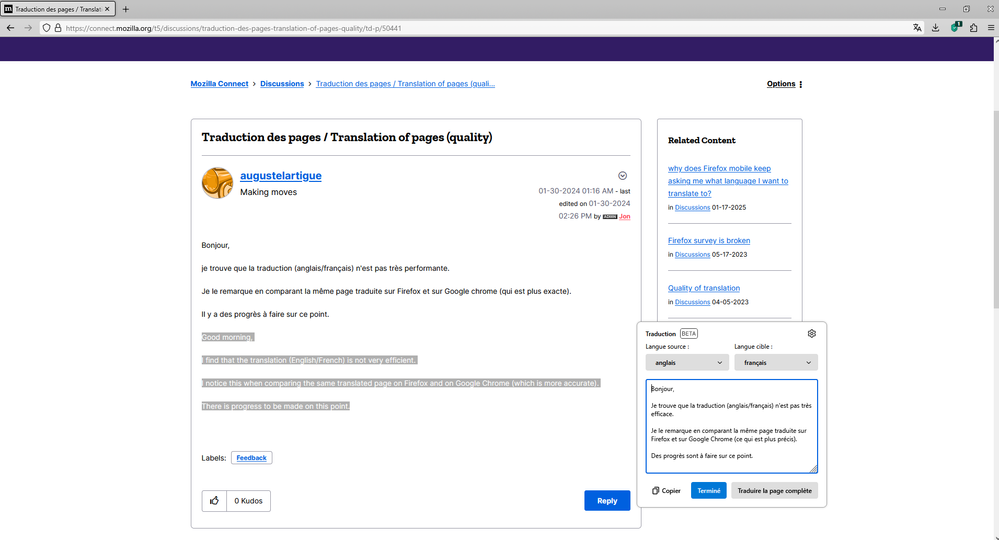Expand the Langue cible dropdown set to français
Image resolution: width=999 pixels, height=540 pixels.
(x=775, y=363)
